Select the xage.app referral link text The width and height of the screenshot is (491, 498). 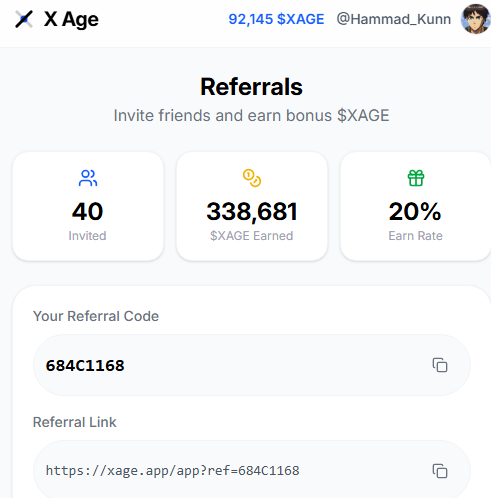pyautogui.click(x=172, y=471)
